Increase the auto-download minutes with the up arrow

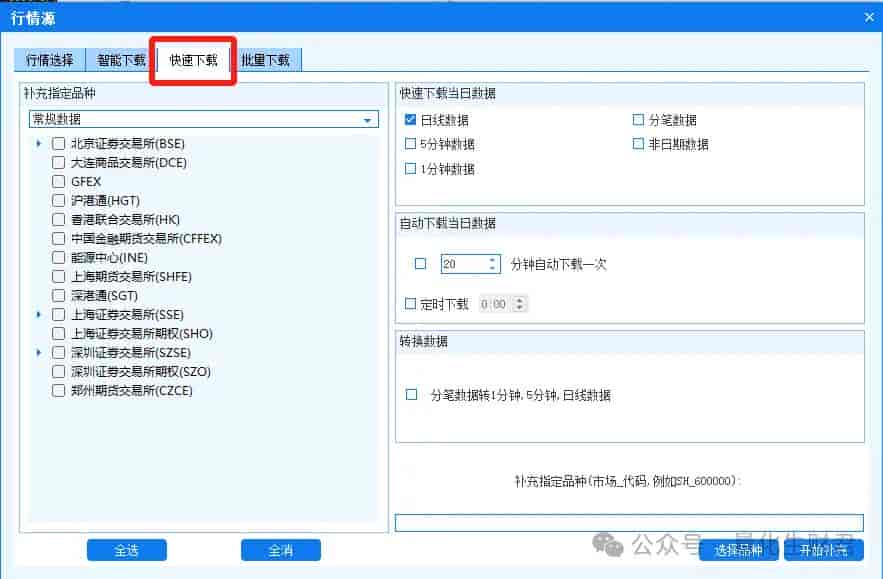click(x=492, y=260)
